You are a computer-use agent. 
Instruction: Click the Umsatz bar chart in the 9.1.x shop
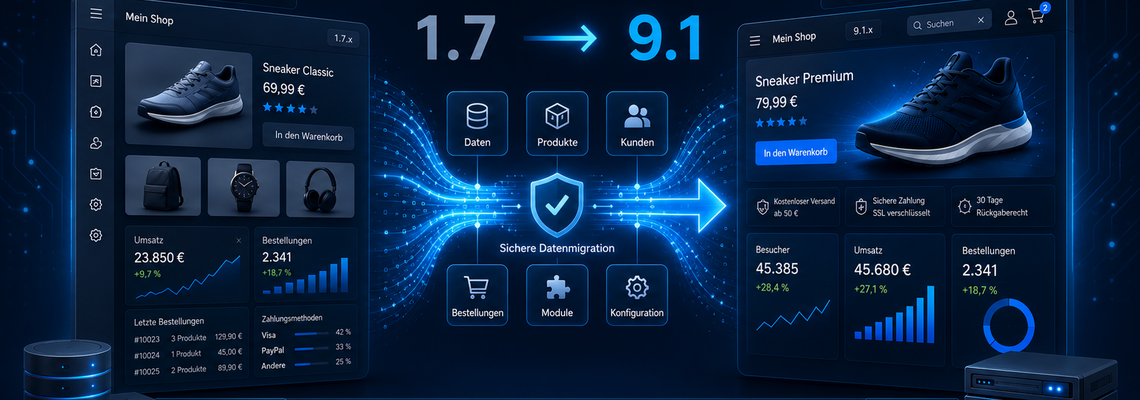point(895,313)
